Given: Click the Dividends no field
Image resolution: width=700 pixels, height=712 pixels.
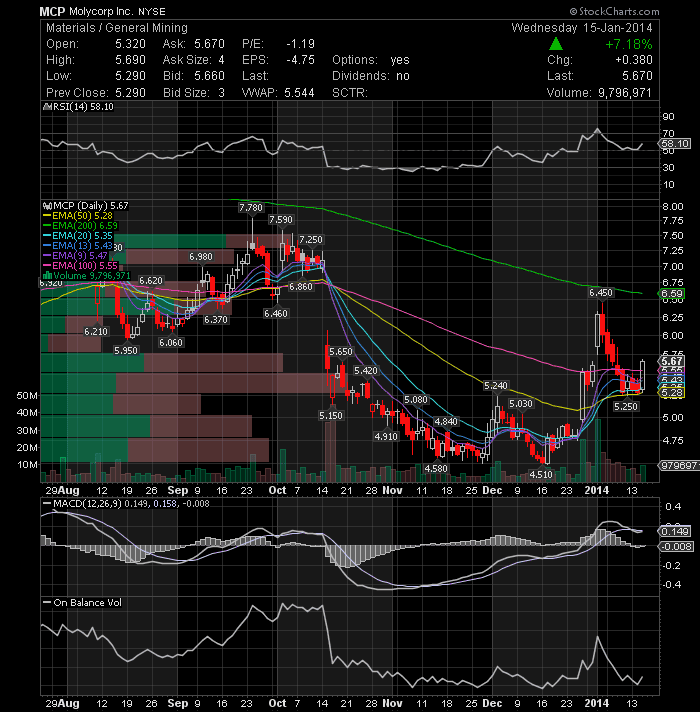Looking at the screenshot, I should pos(371,76).
